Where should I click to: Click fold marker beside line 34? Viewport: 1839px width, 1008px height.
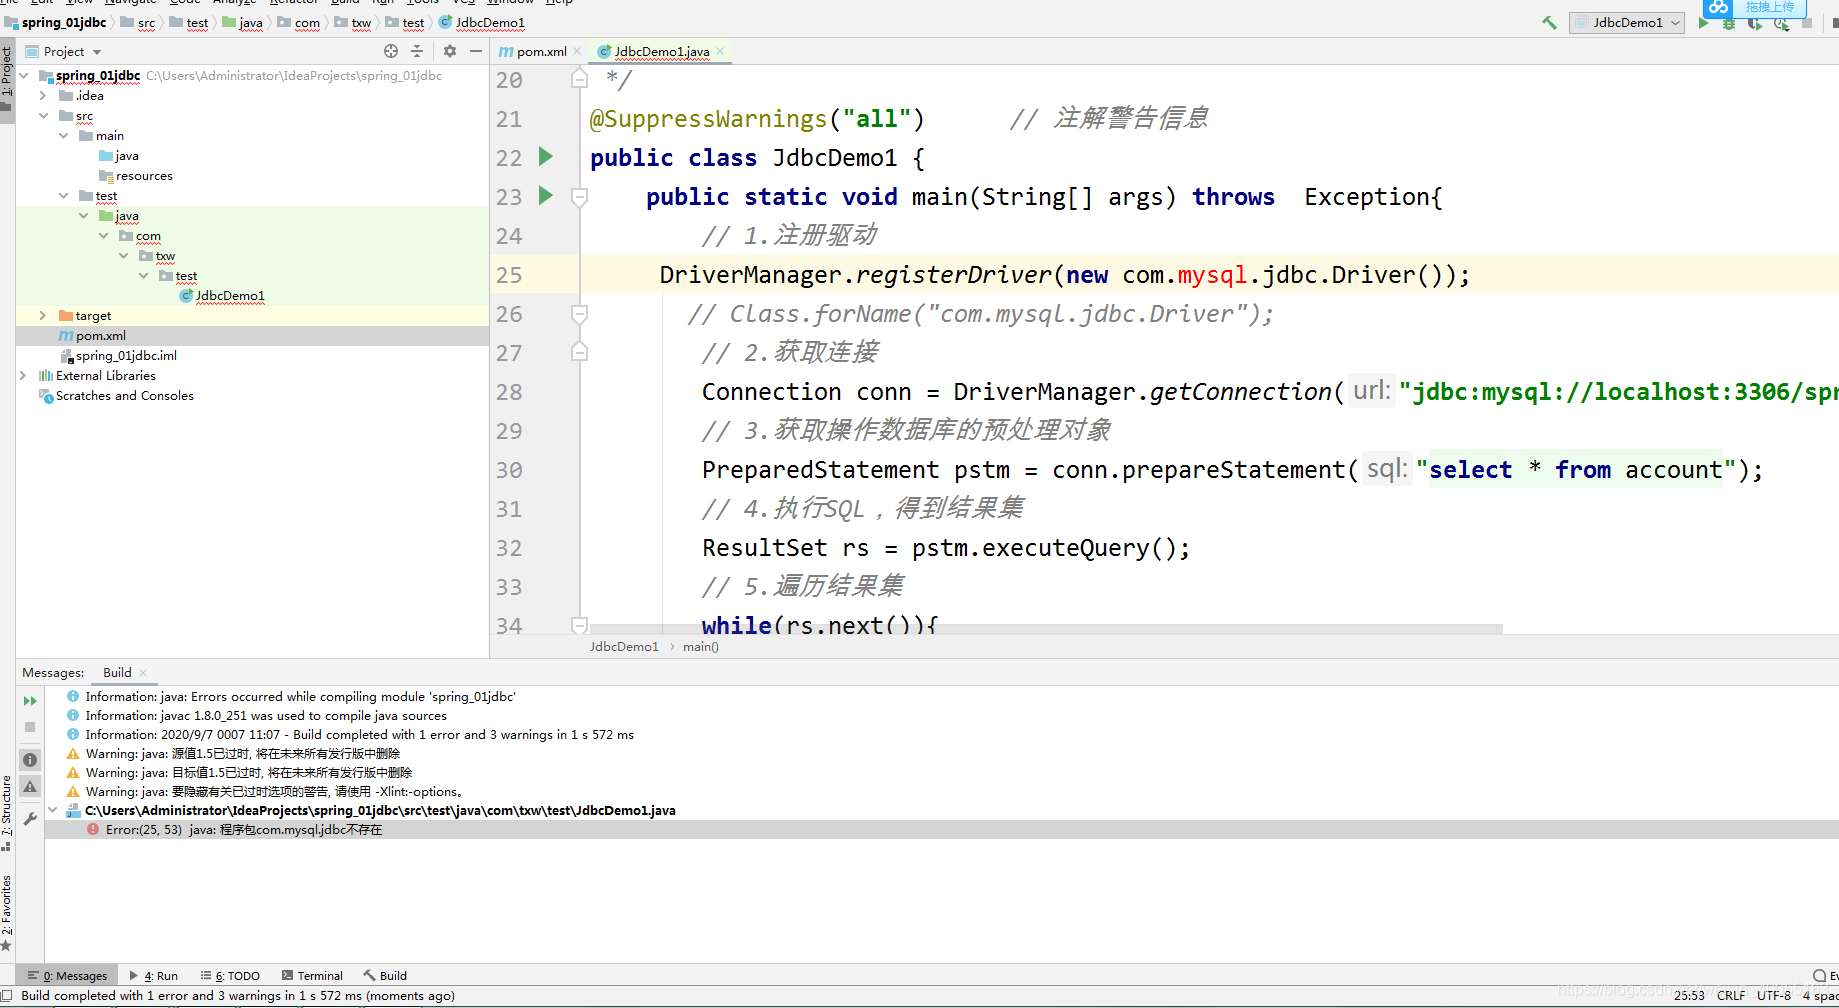(579, 625)
